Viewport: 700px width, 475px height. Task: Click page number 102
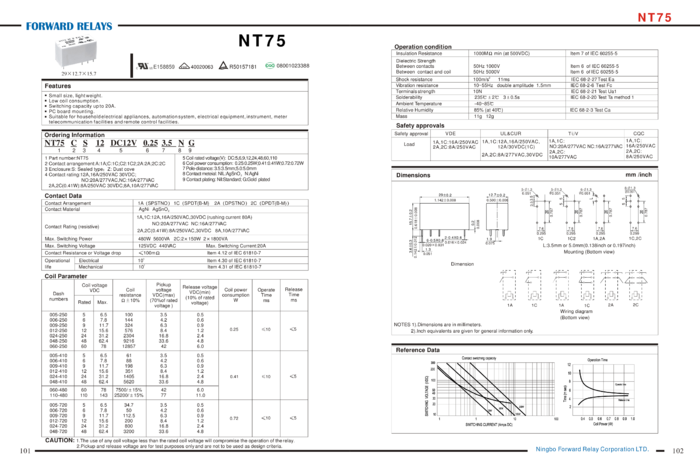tap(678, 451)
